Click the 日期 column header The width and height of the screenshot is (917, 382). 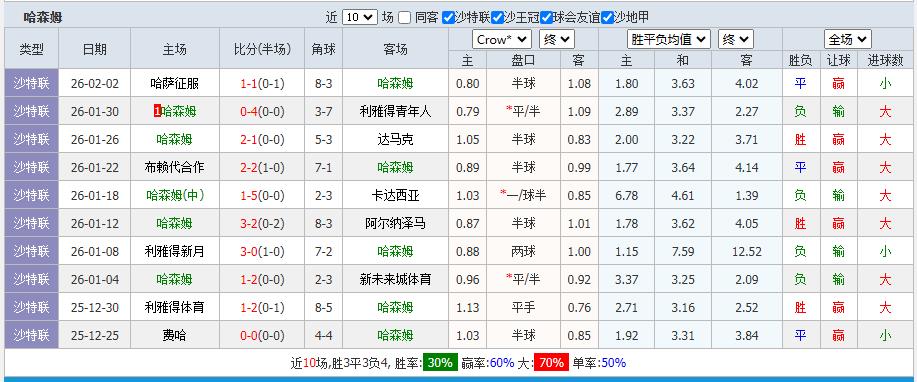click(x=95, y=49)
